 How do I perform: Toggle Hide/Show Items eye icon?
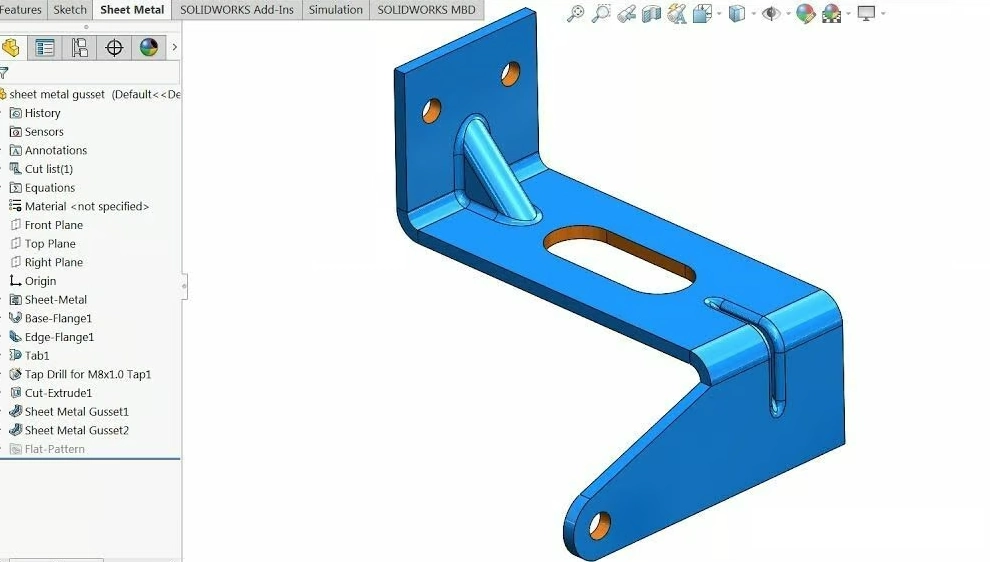[770, 14]
